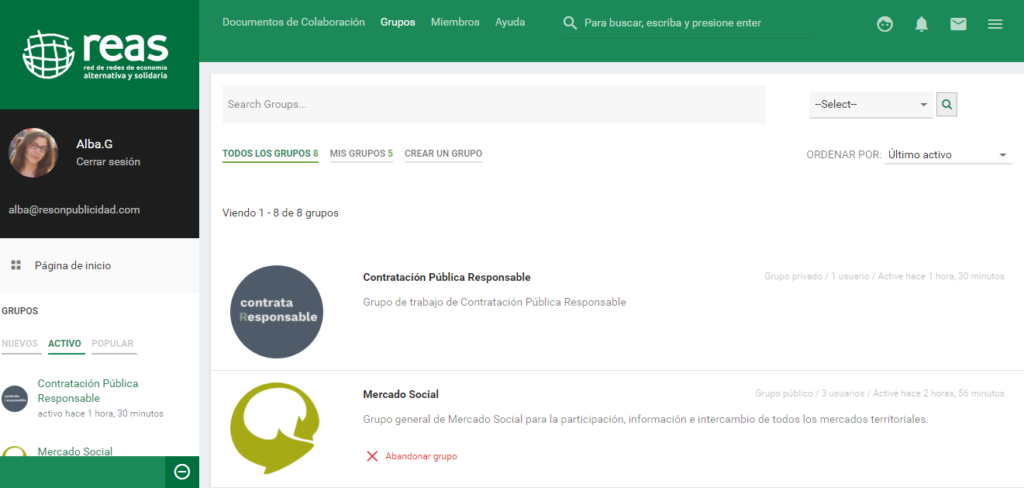The width and height of the screenshot is (1024, 488).
Task: Switch to the Nuevos sidebar tab
Action: pyautogui.click(x=20, y=344)
